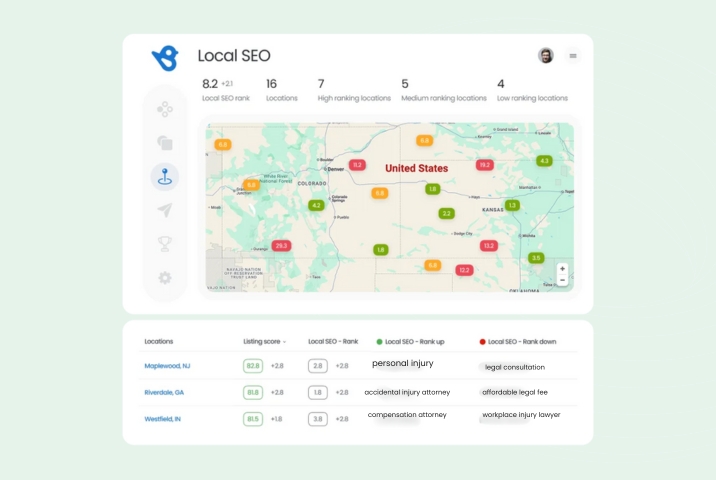Click the 4 Low ranking locations stat
The width and height of the screenshot is (716, 480).
tap(532, 90)
